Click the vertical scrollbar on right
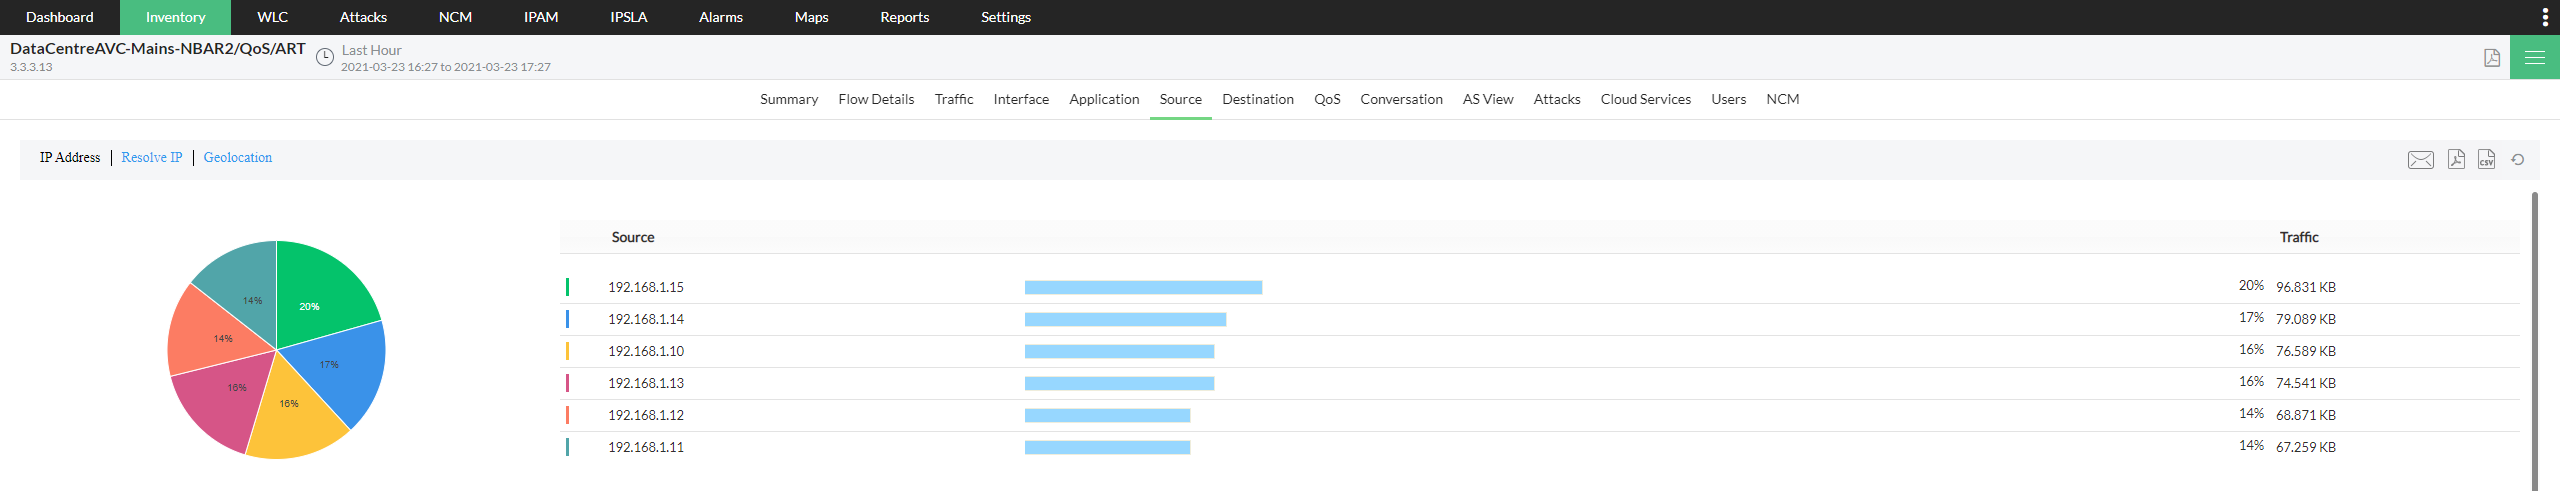The height and width of the screenshot is (491, 2560). pyautogui.click(x=2534, y=340)
